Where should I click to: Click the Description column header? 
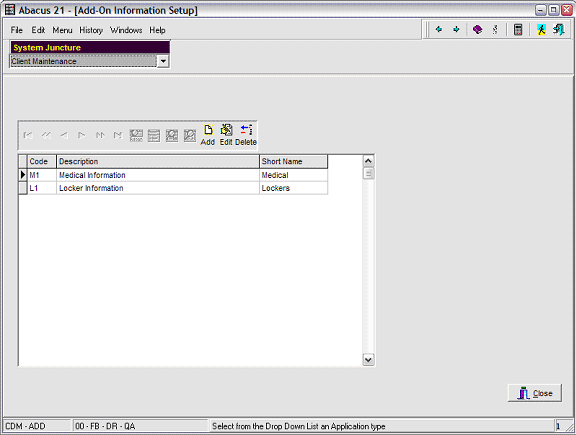coord(158,161)
